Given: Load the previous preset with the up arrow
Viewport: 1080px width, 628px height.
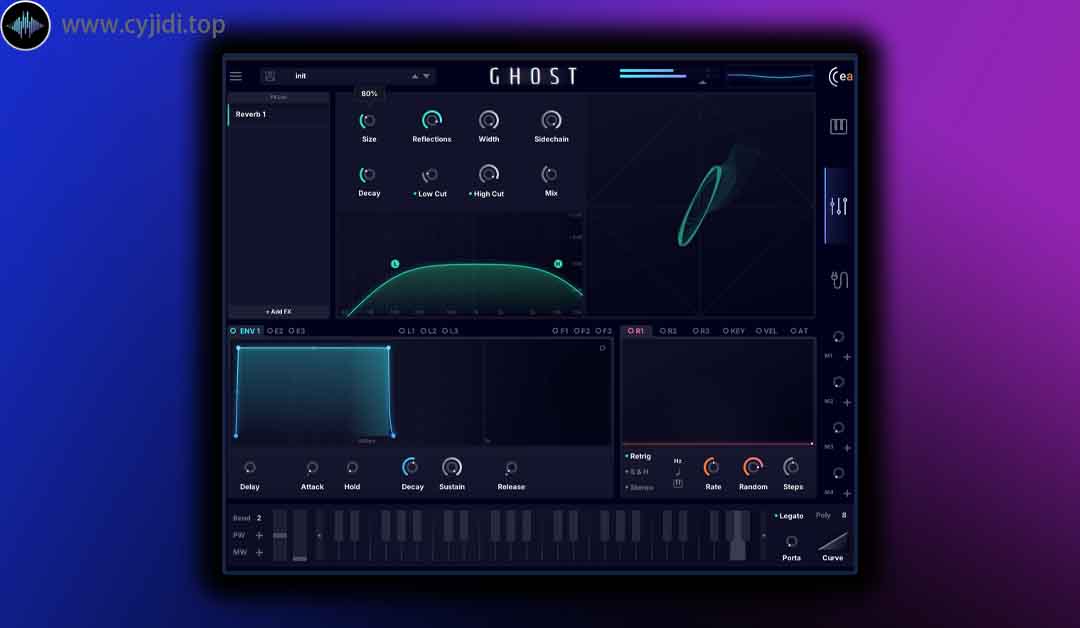Looking at the screenshot, I should click(415, 76).
